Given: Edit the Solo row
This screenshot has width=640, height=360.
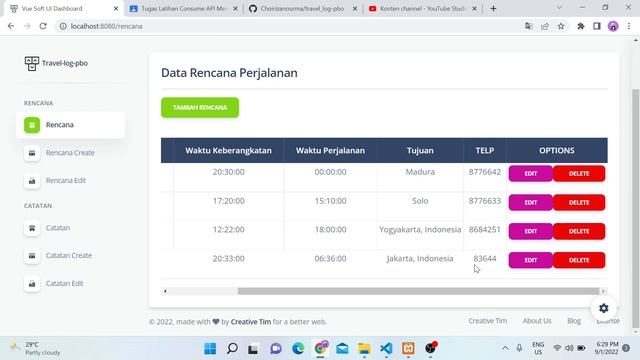Looking at the screenshot, I should (531, 202).
